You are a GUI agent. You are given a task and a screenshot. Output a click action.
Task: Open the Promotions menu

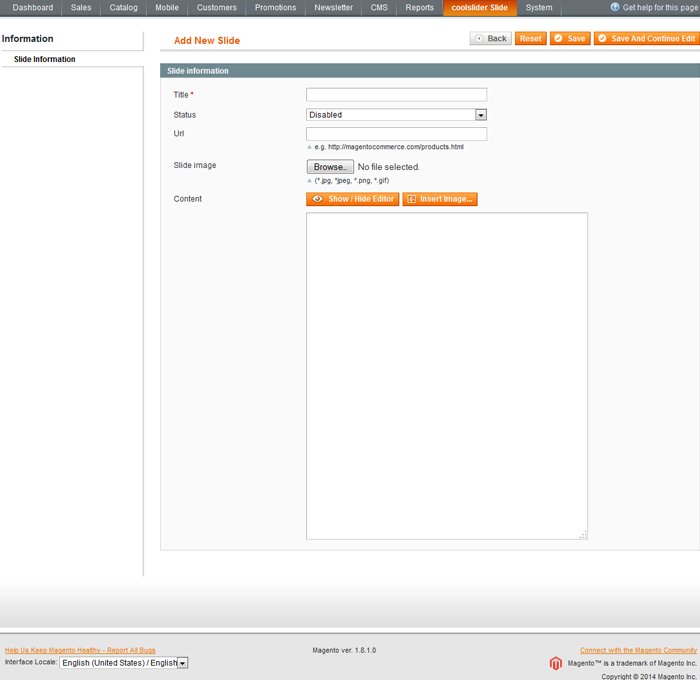point(275,8)
